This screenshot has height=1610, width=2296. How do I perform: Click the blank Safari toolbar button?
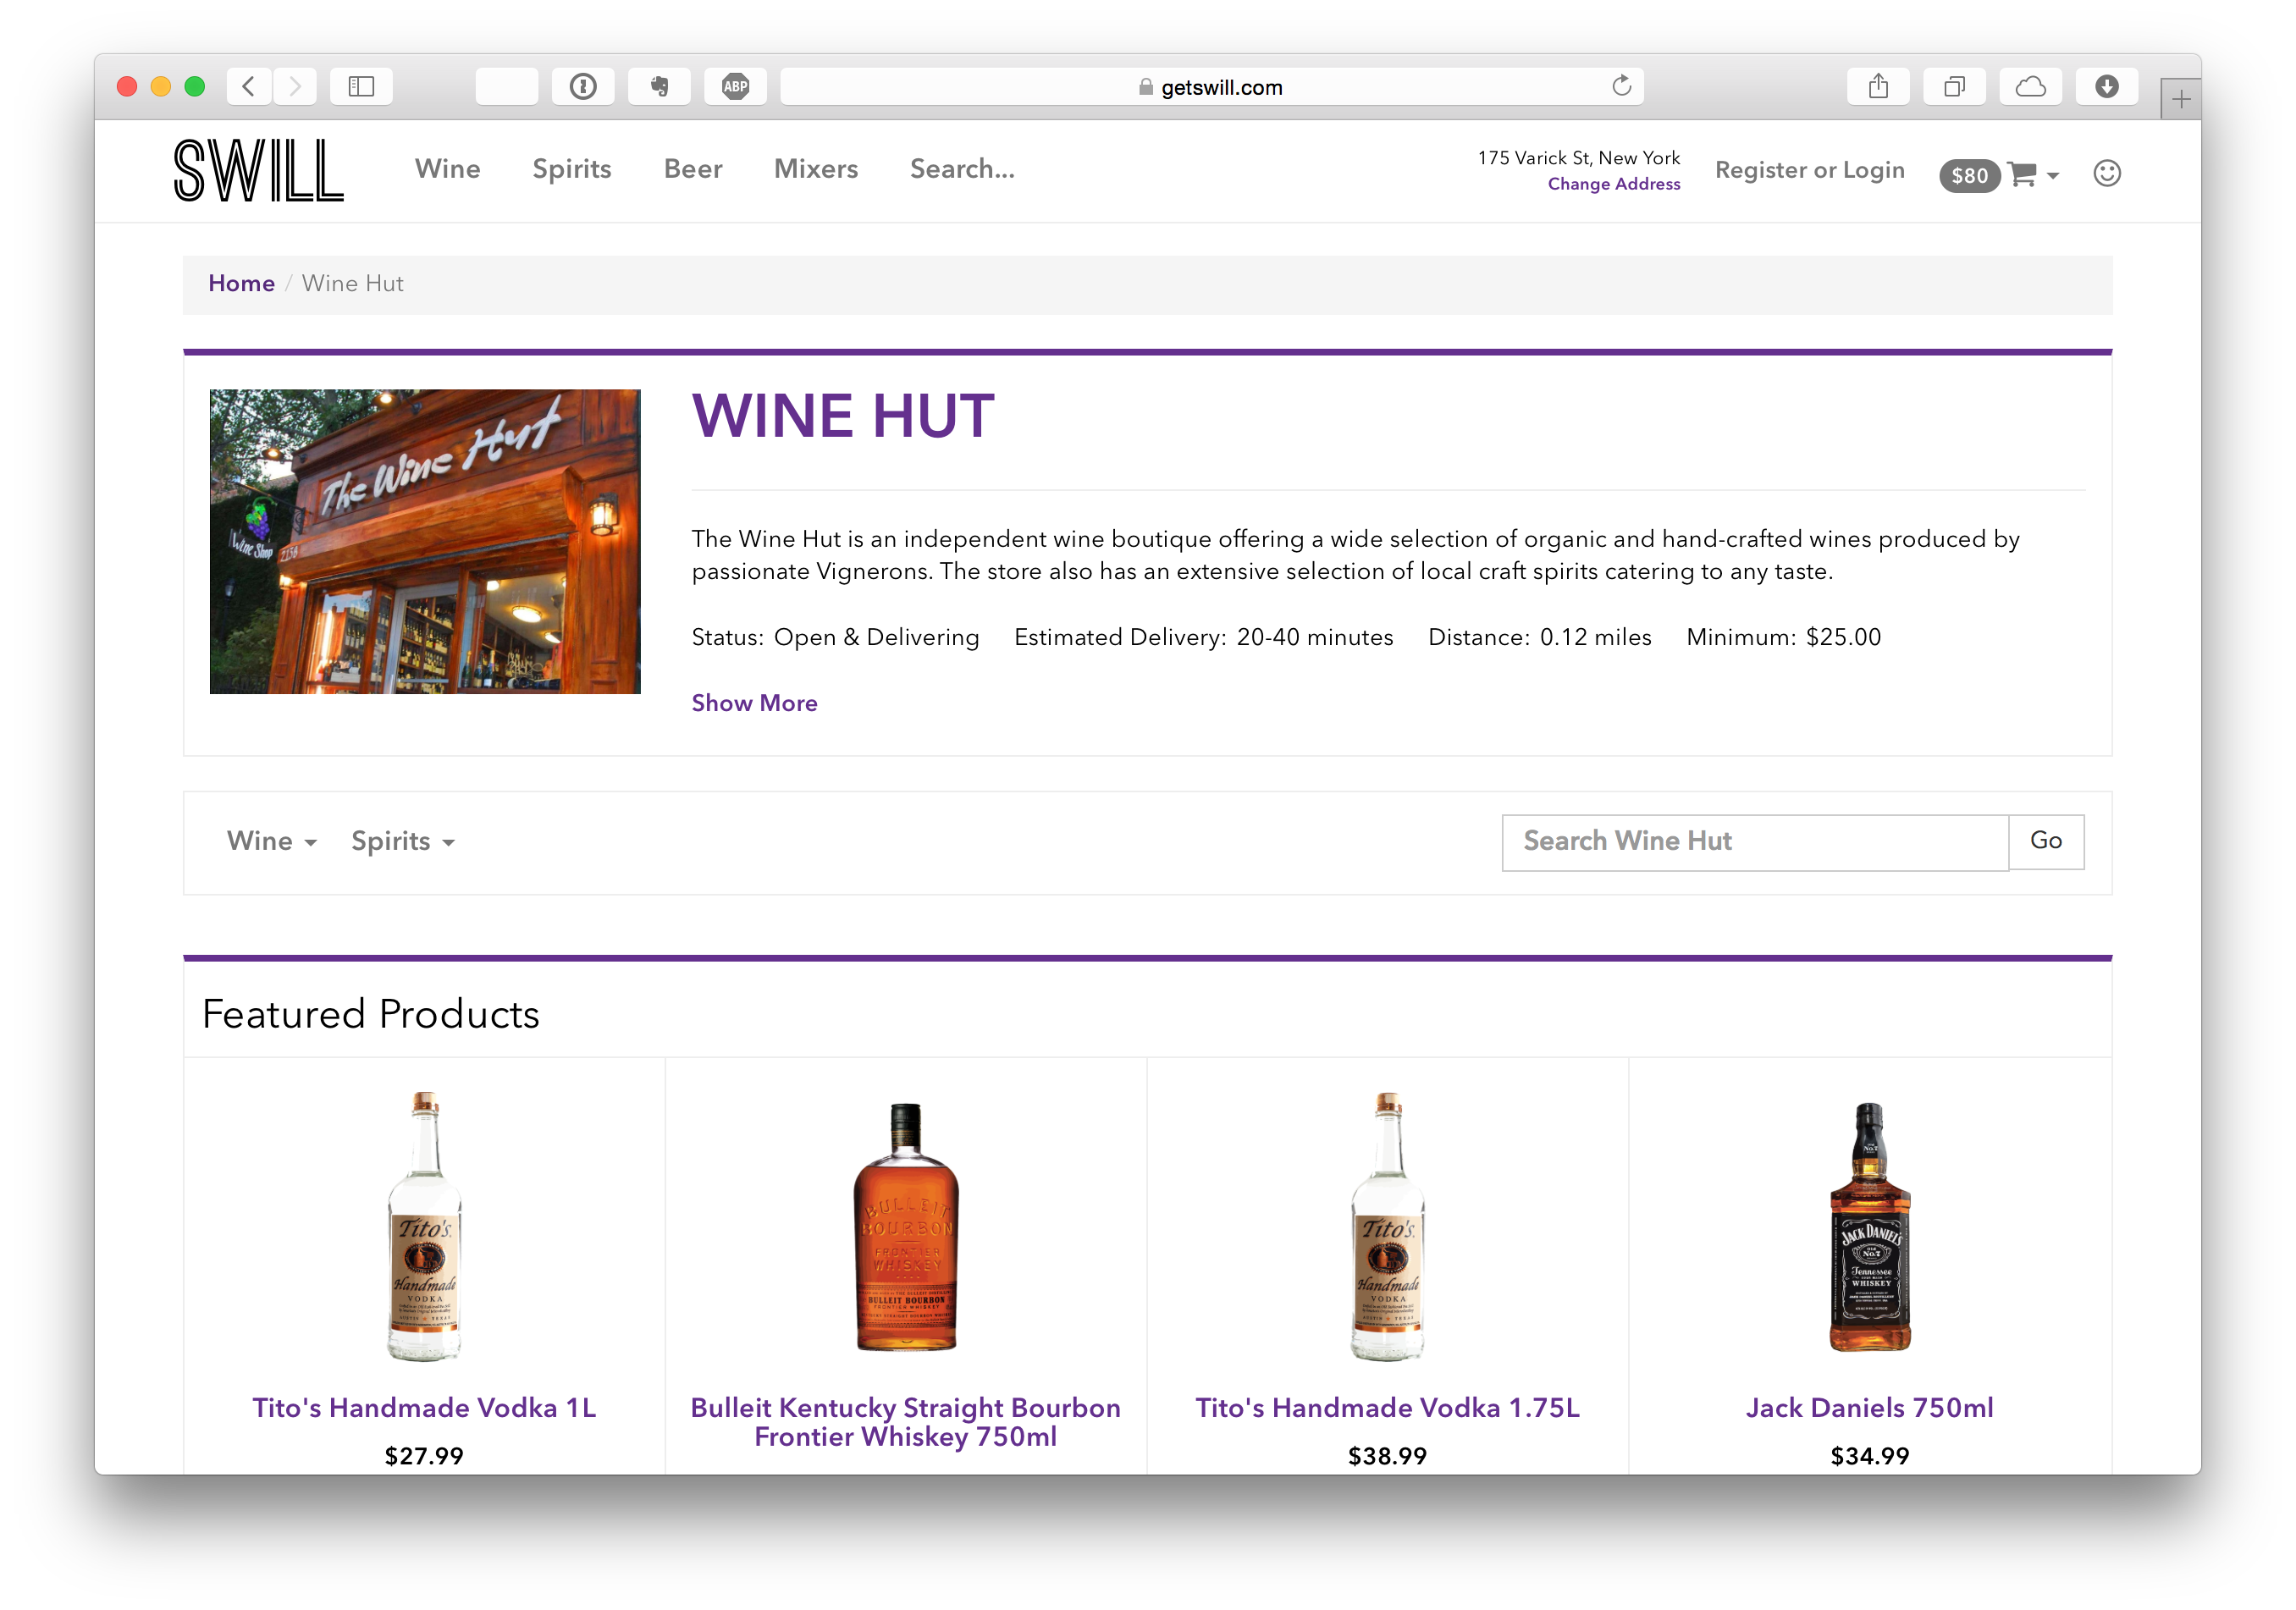507,87
